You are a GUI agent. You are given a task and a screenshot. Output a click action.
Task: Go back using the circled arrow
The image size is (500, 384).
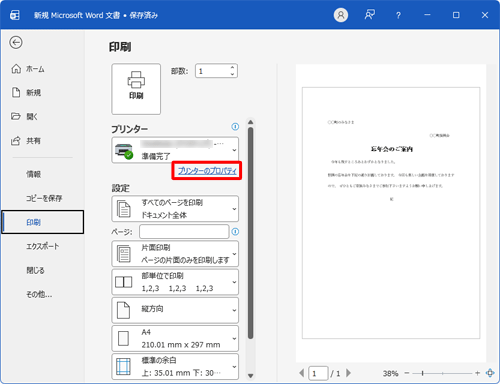16,43
